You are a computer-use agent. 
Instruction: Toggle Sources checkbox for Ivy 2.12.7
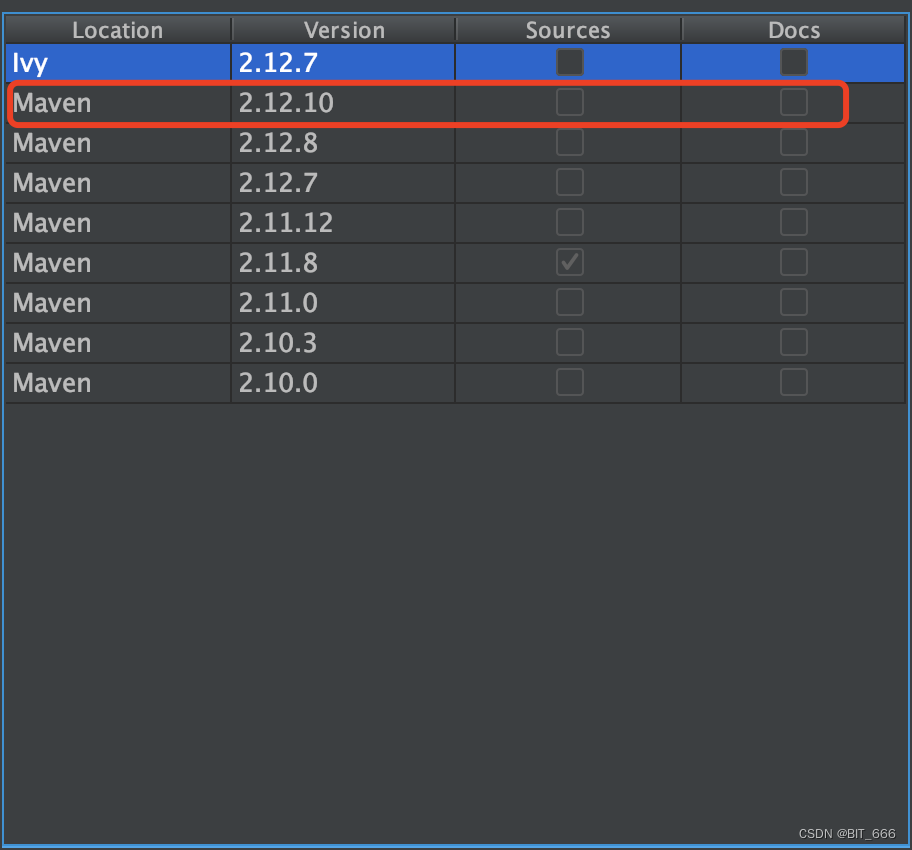pos(569,62)
